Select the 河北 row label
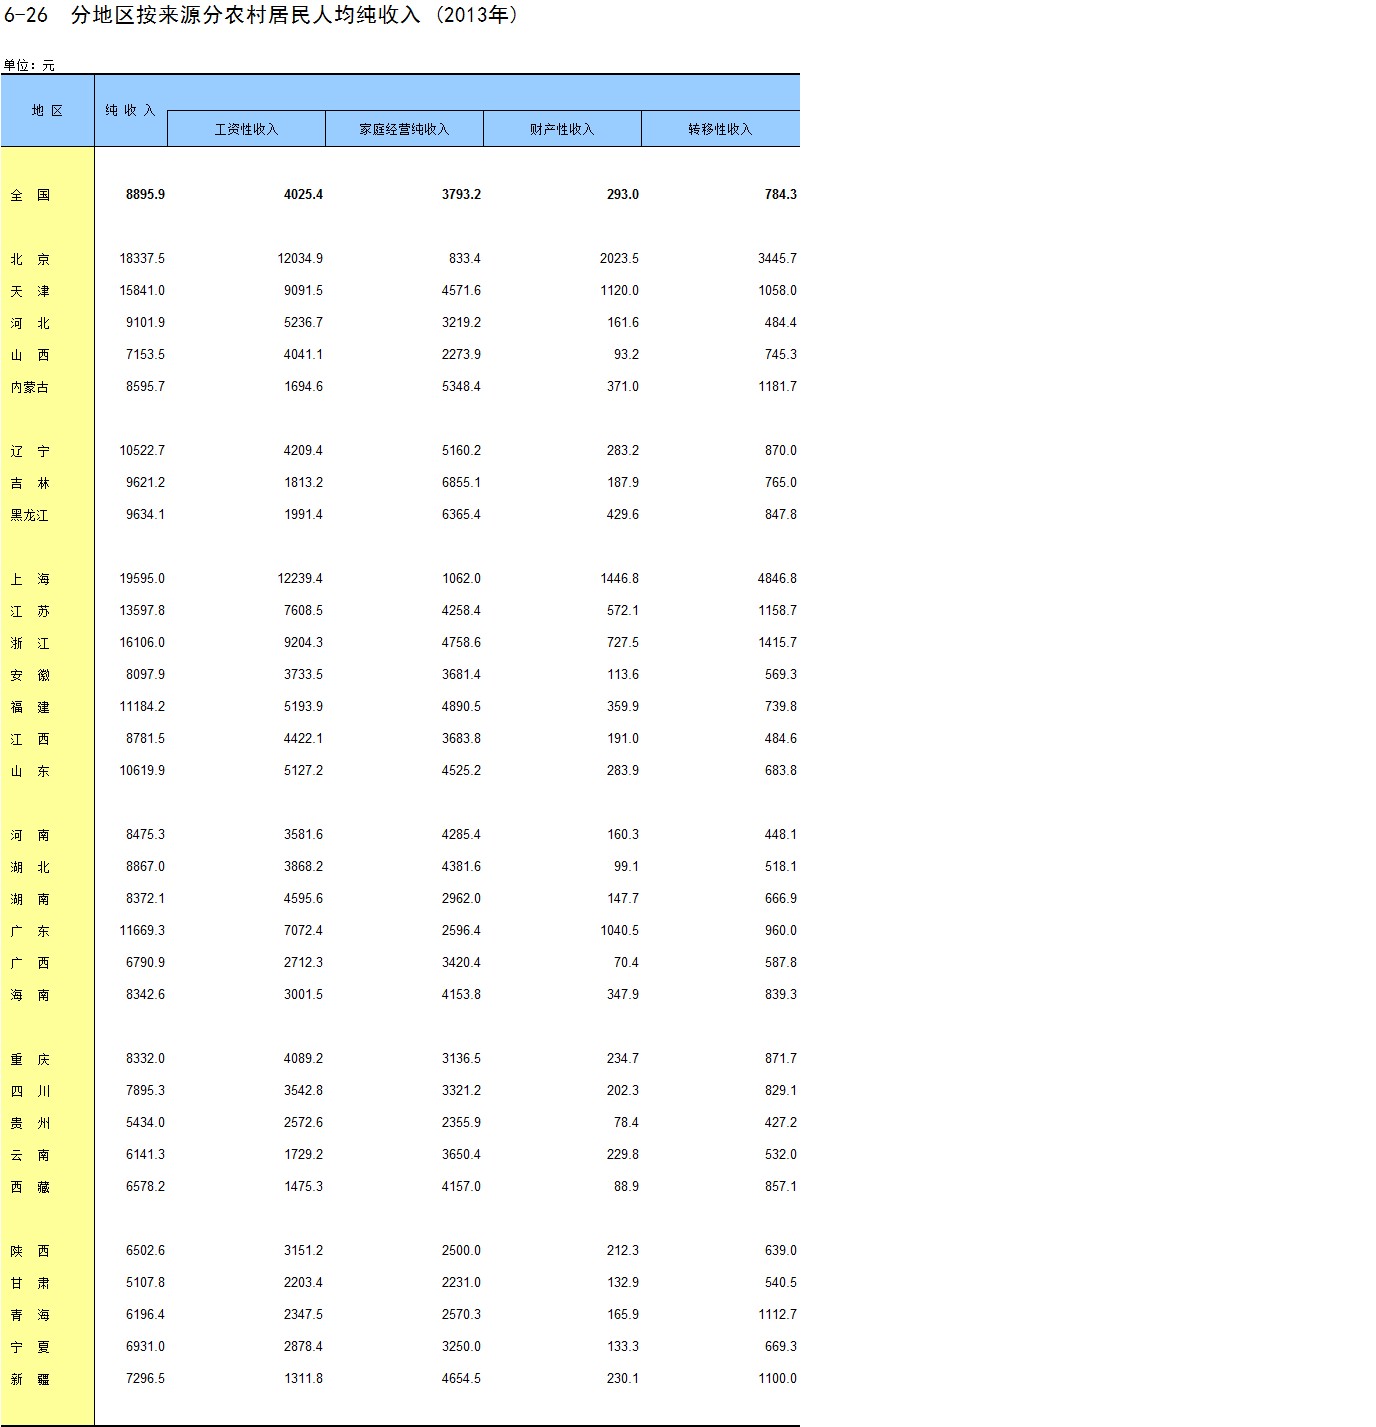Screen dimensions: 1376x1427 click(x=30, y=323)
